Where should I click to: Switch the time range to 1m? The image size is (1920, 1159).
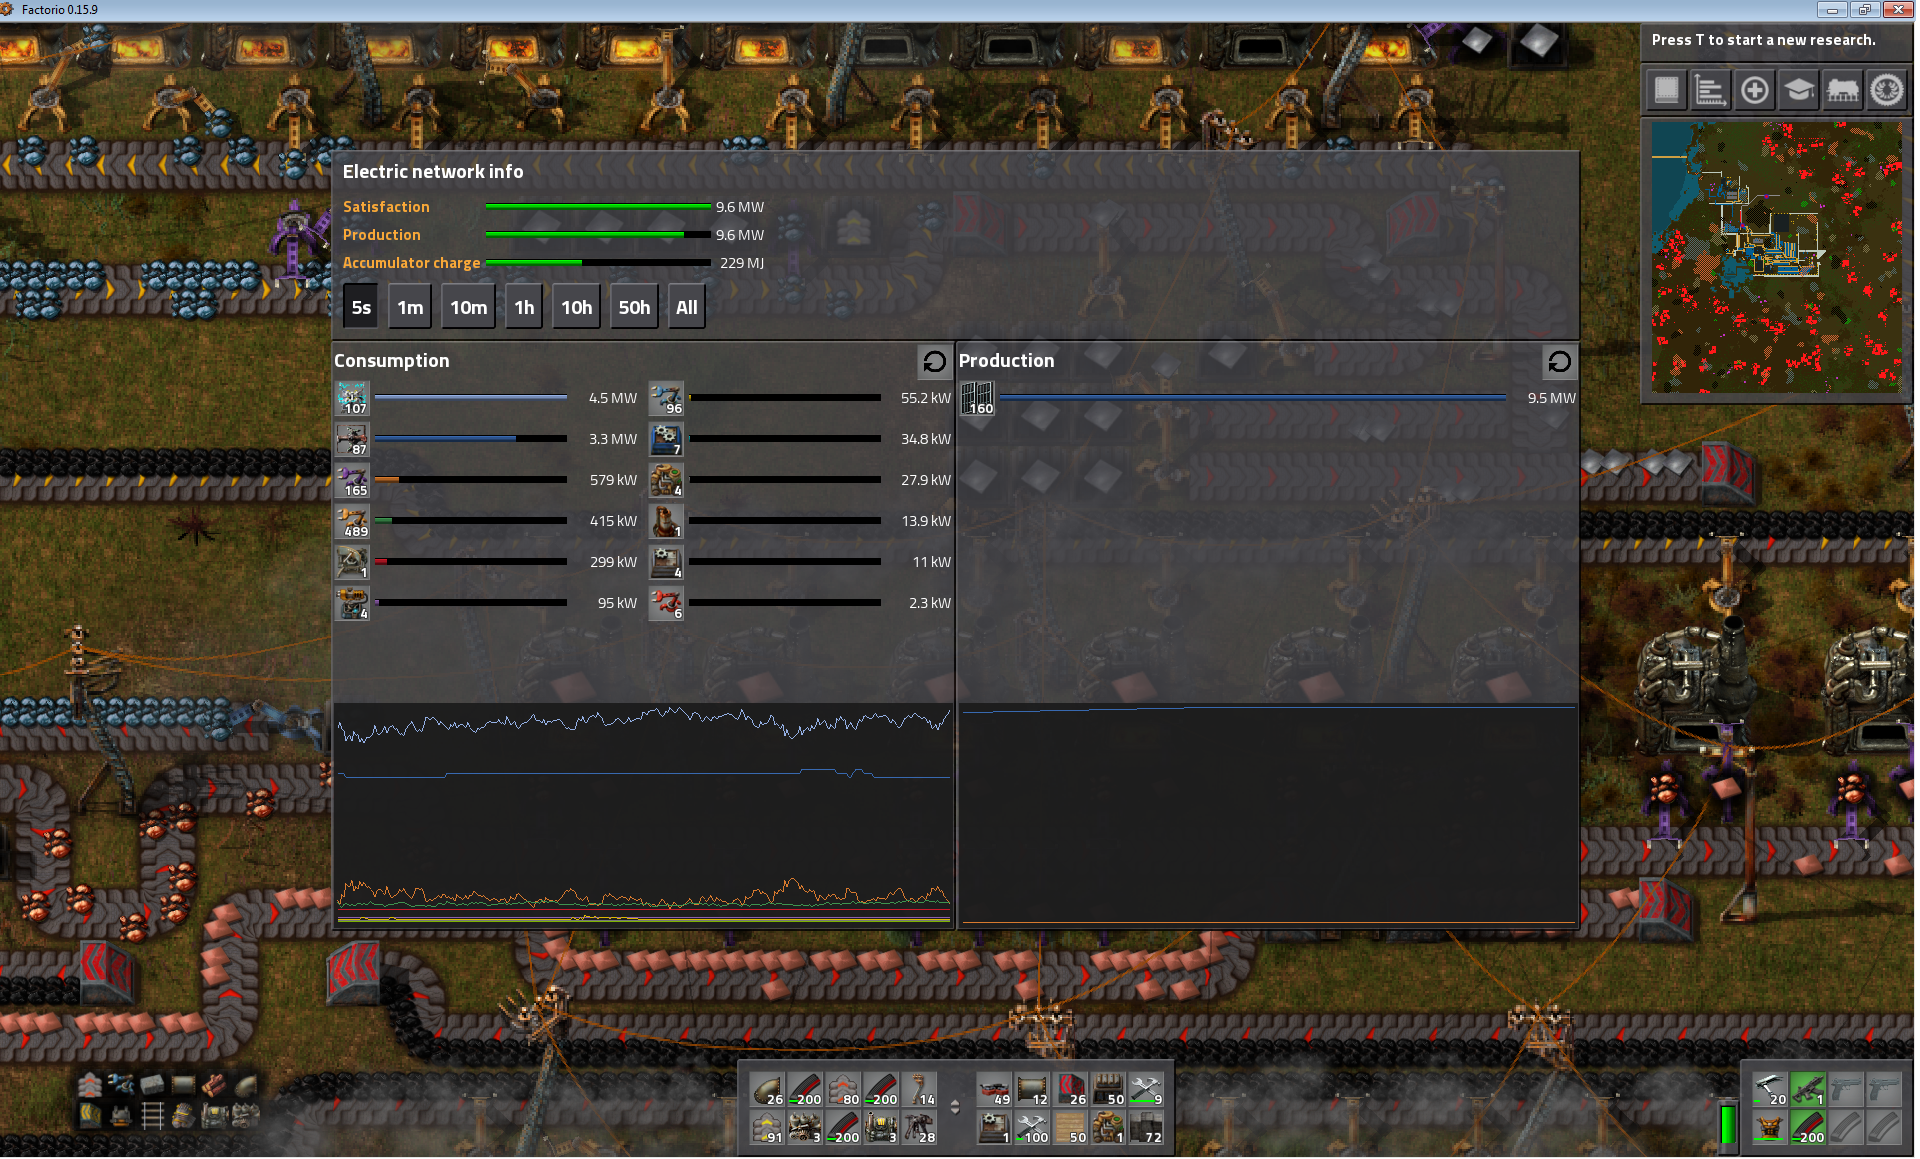coord(410,307)
